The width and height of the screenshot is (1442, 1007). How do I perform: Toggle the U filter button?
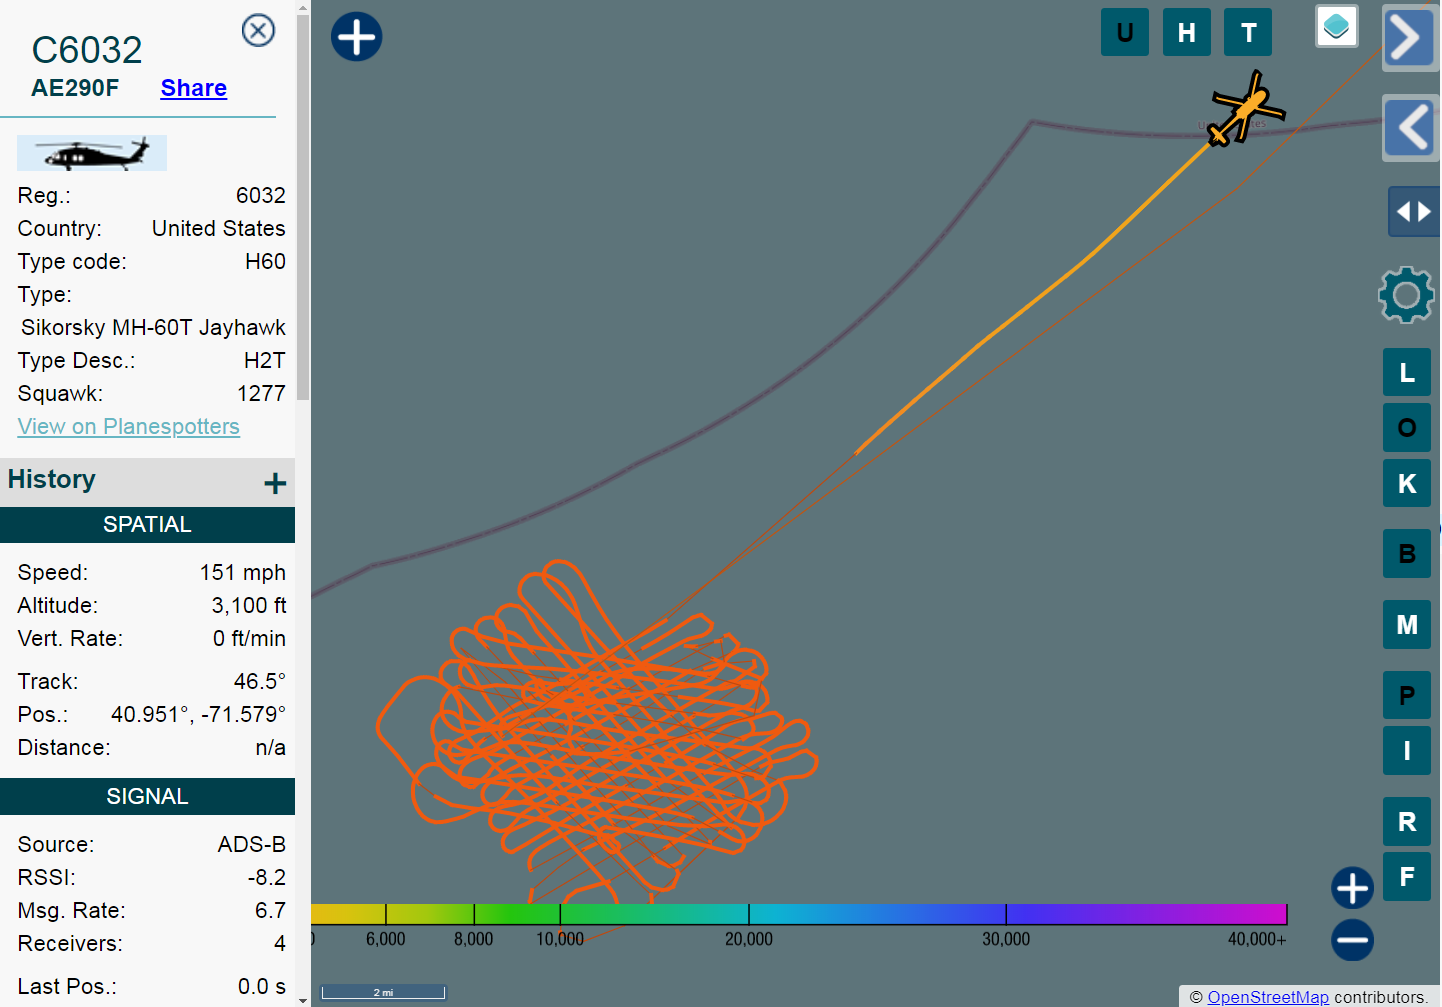coord(1125,32)
